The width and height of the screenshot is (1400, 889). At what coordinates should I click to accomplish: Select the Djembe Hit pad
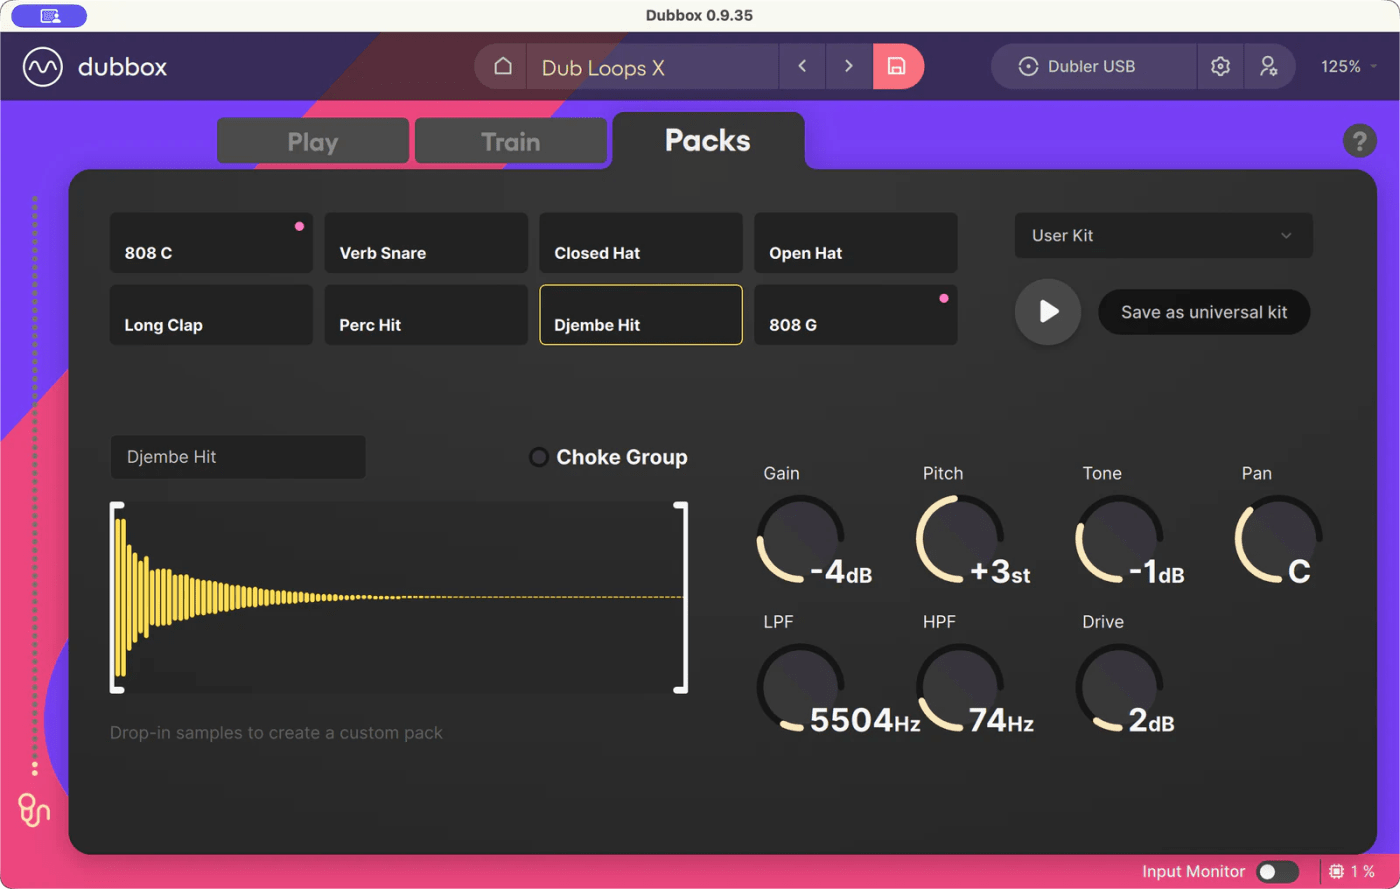[641, 315]
